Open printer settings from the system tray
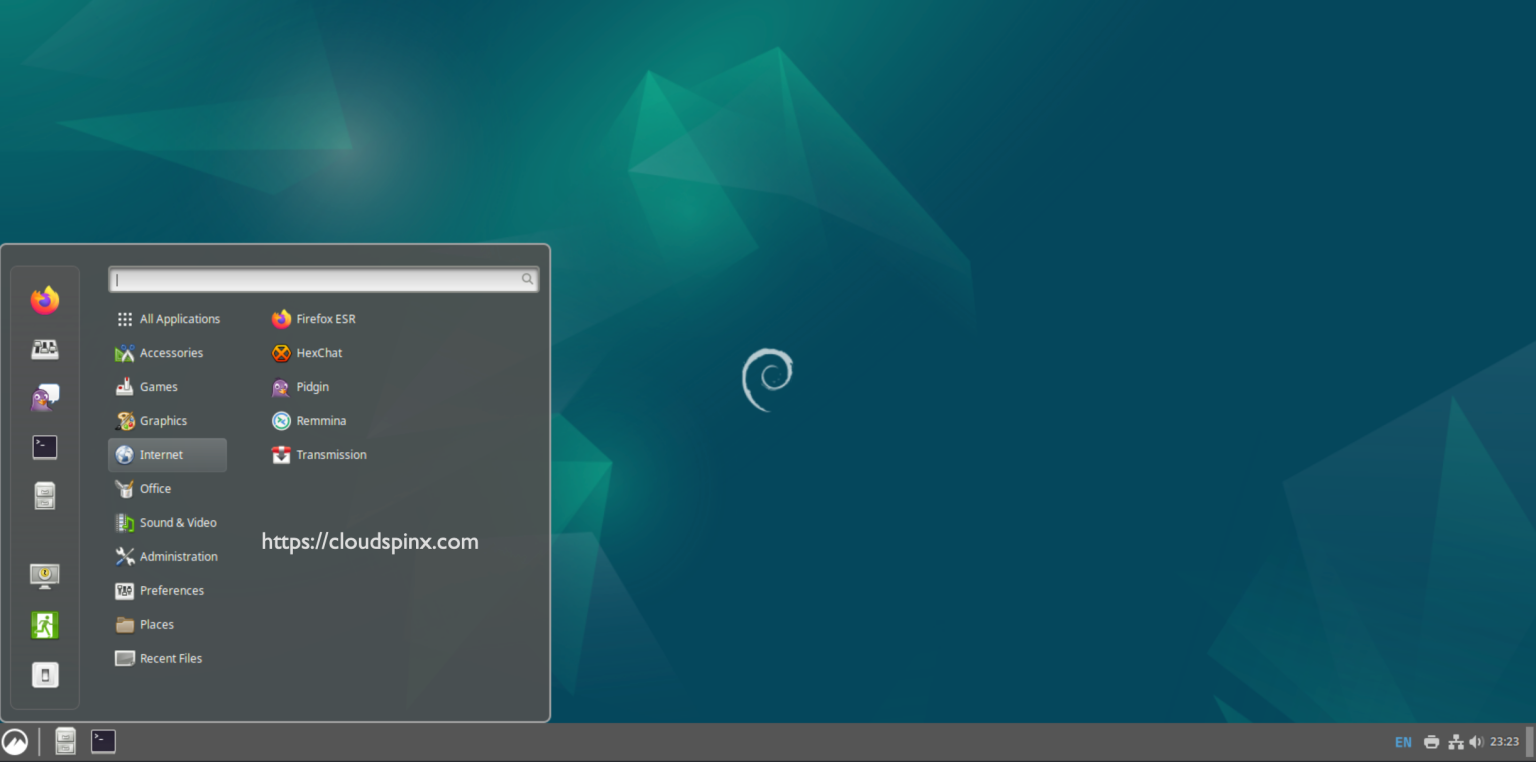The width and height of the screenshot is (1536, 762). pyautogui.click(x=1432, y=742)
